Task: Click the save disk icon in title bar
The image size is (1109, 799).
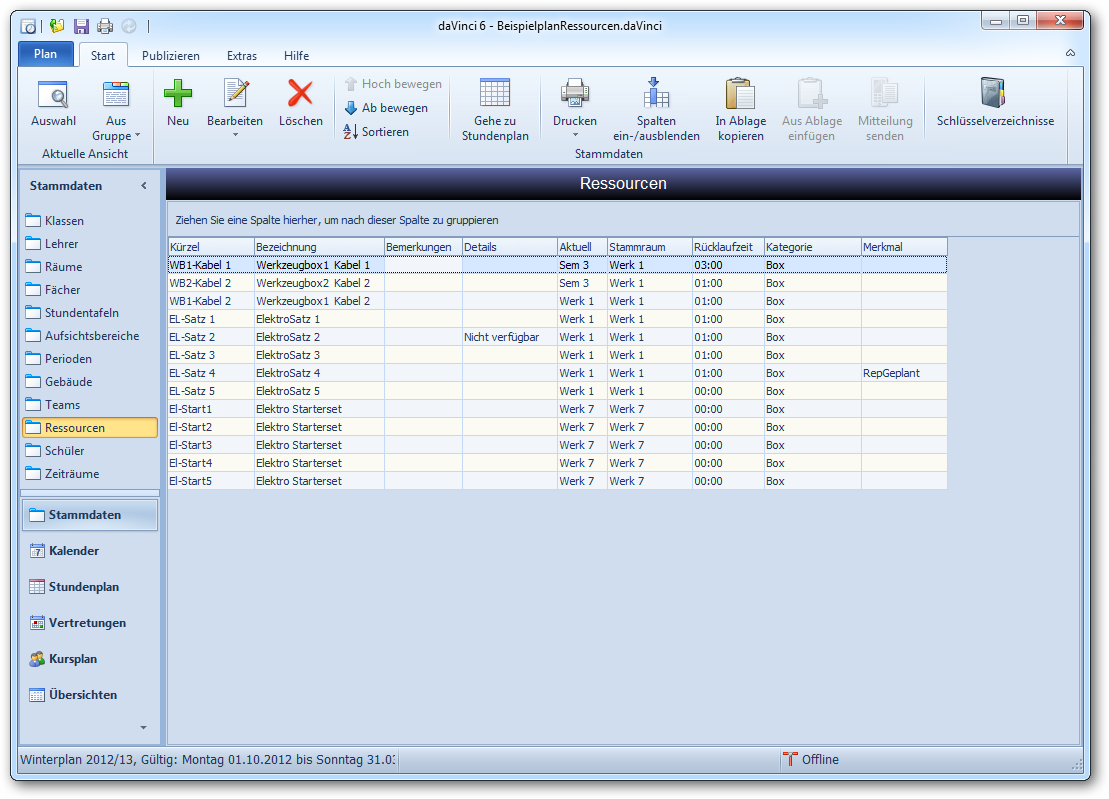Action: [x=81, y=26]
